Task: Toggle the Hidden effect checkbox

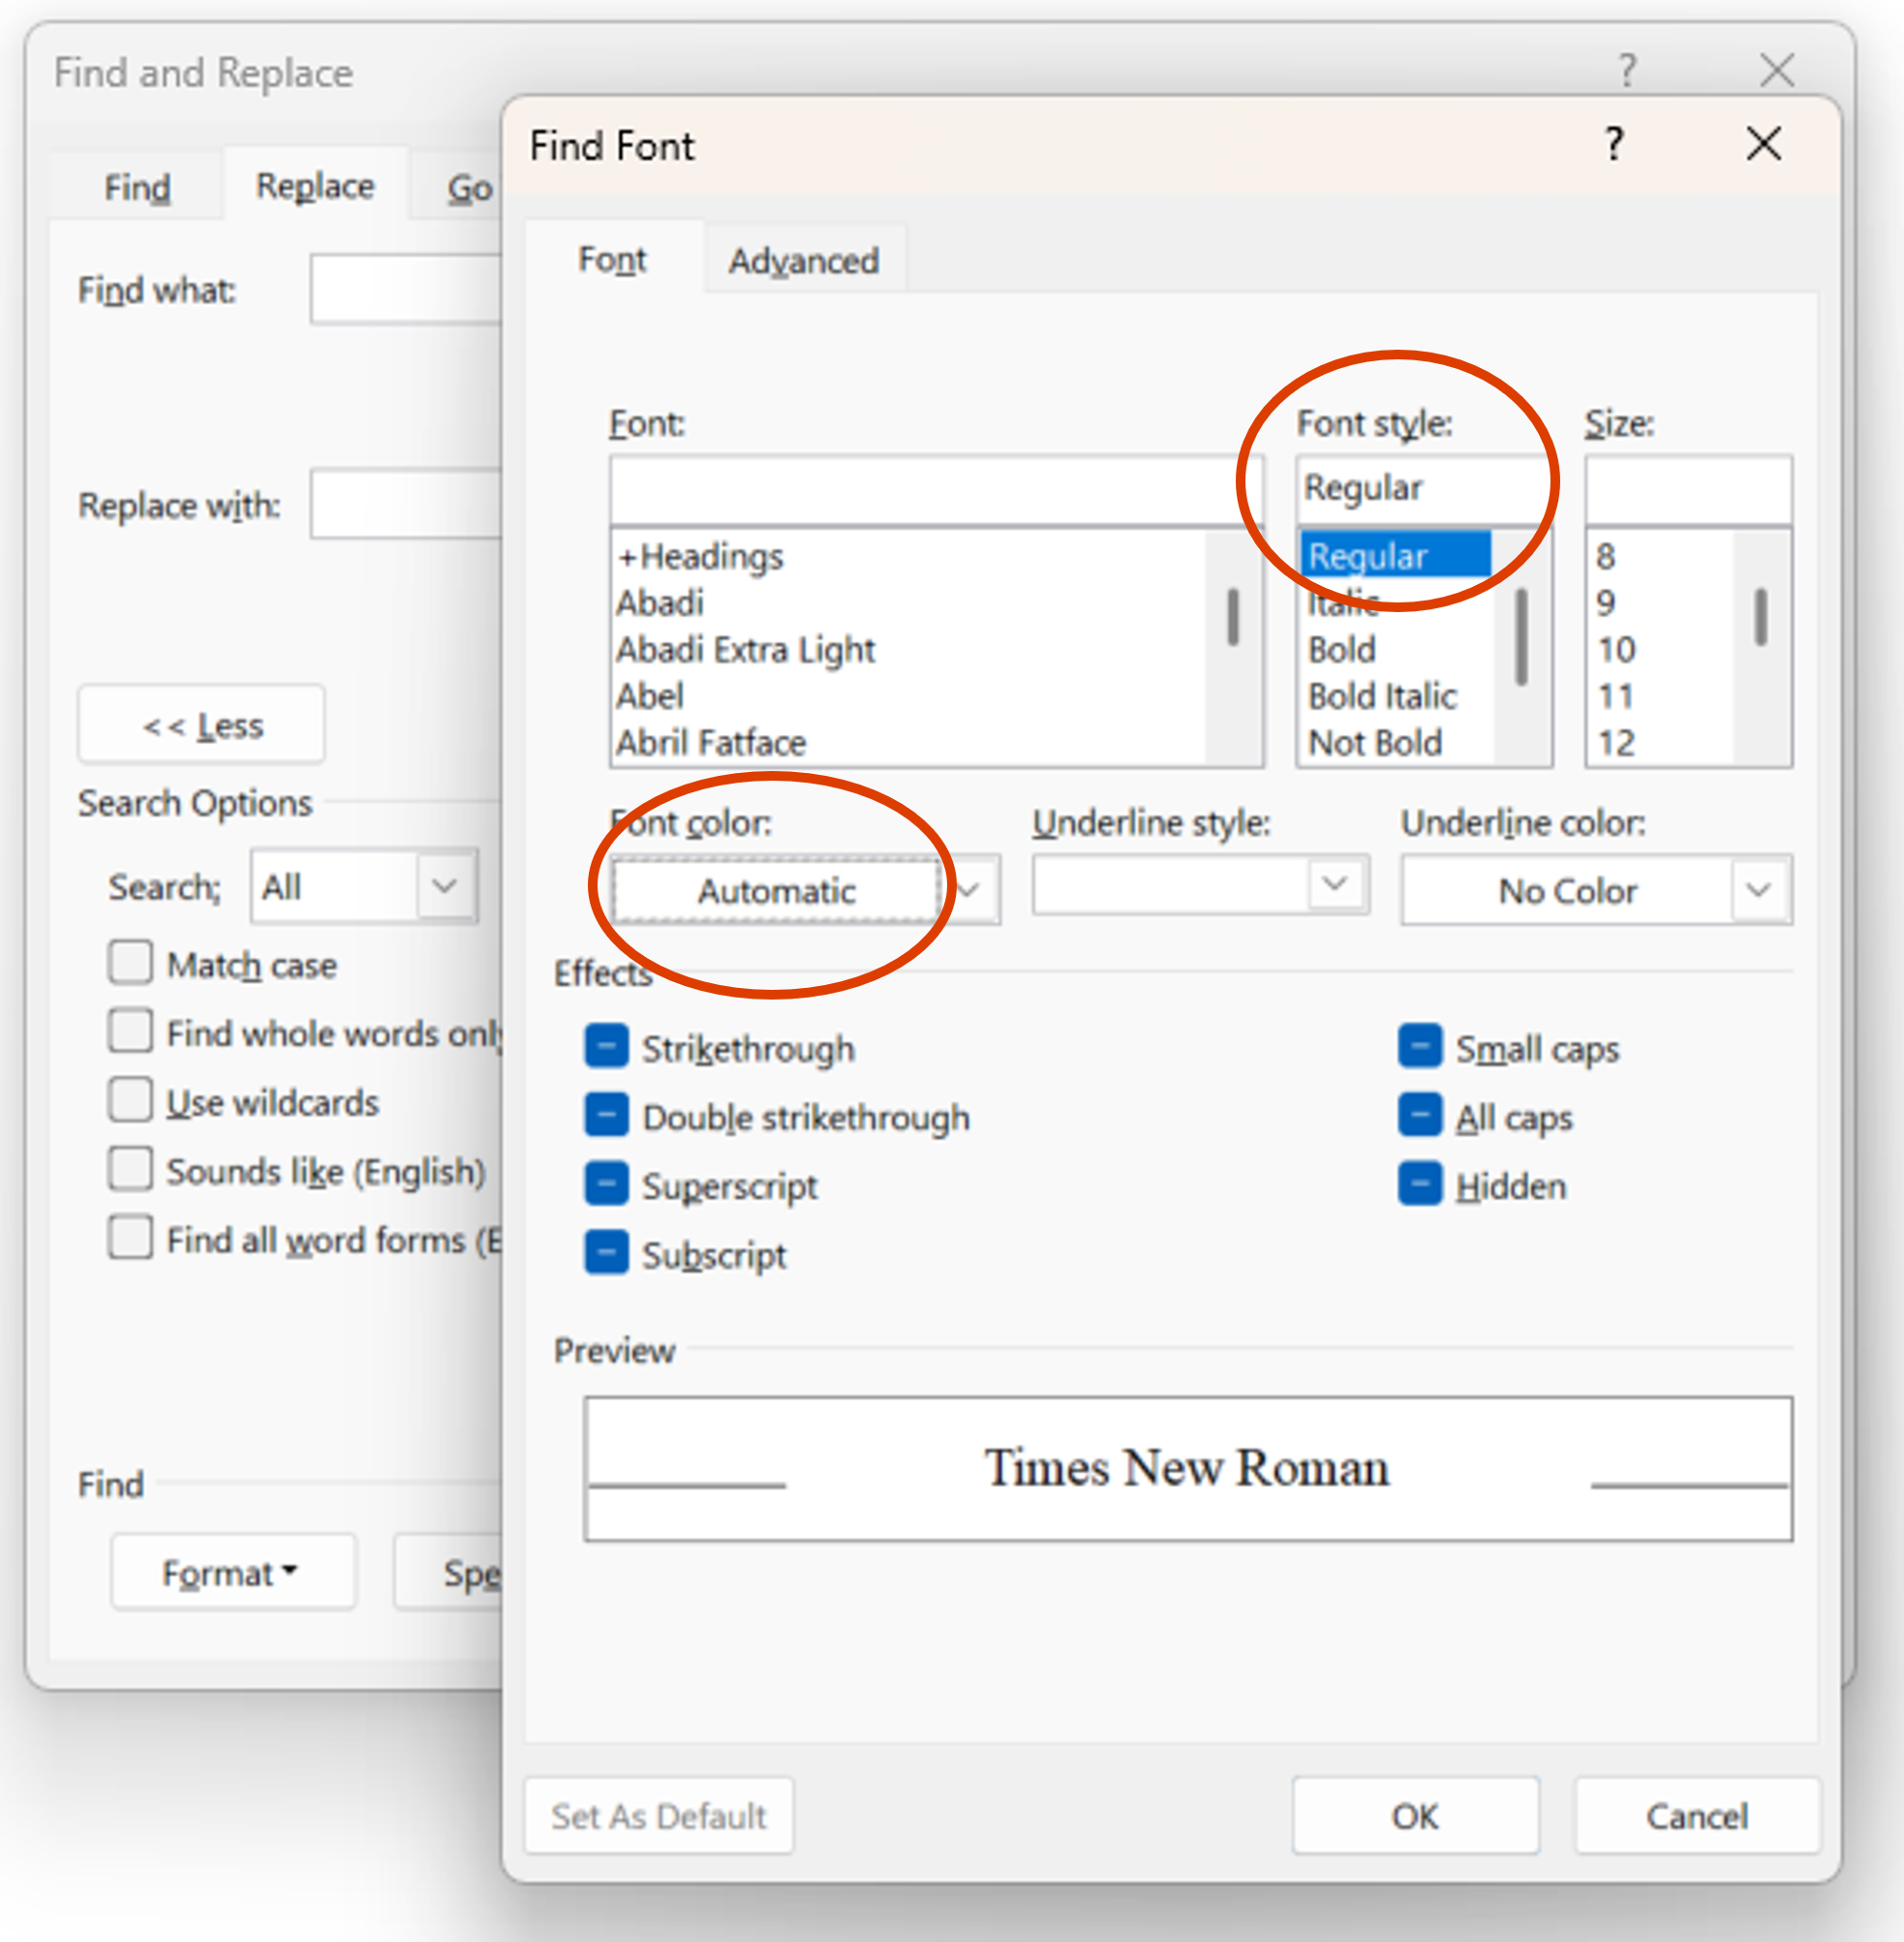Action: [x=1419, y=1185]
